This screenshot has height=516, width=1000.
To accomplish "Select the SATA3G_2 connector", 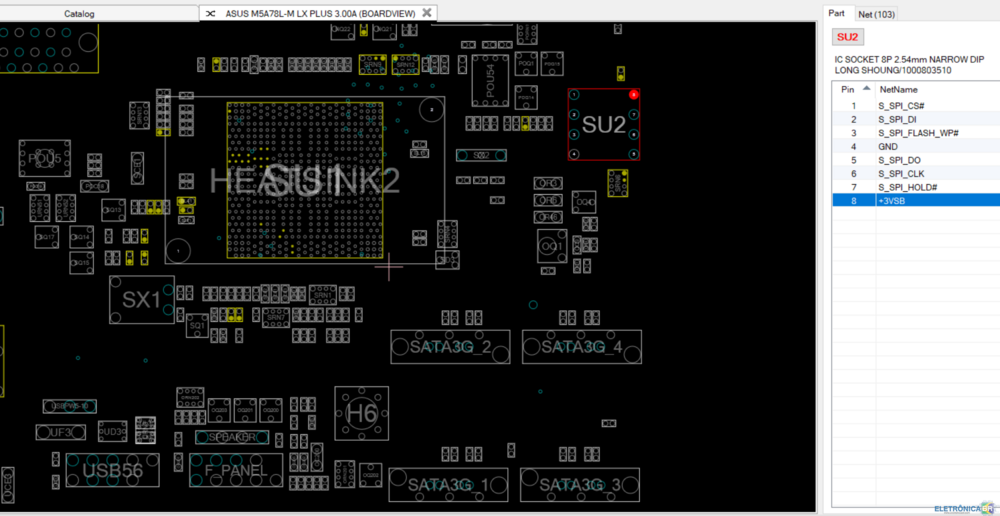I will (x=450, y=347).
